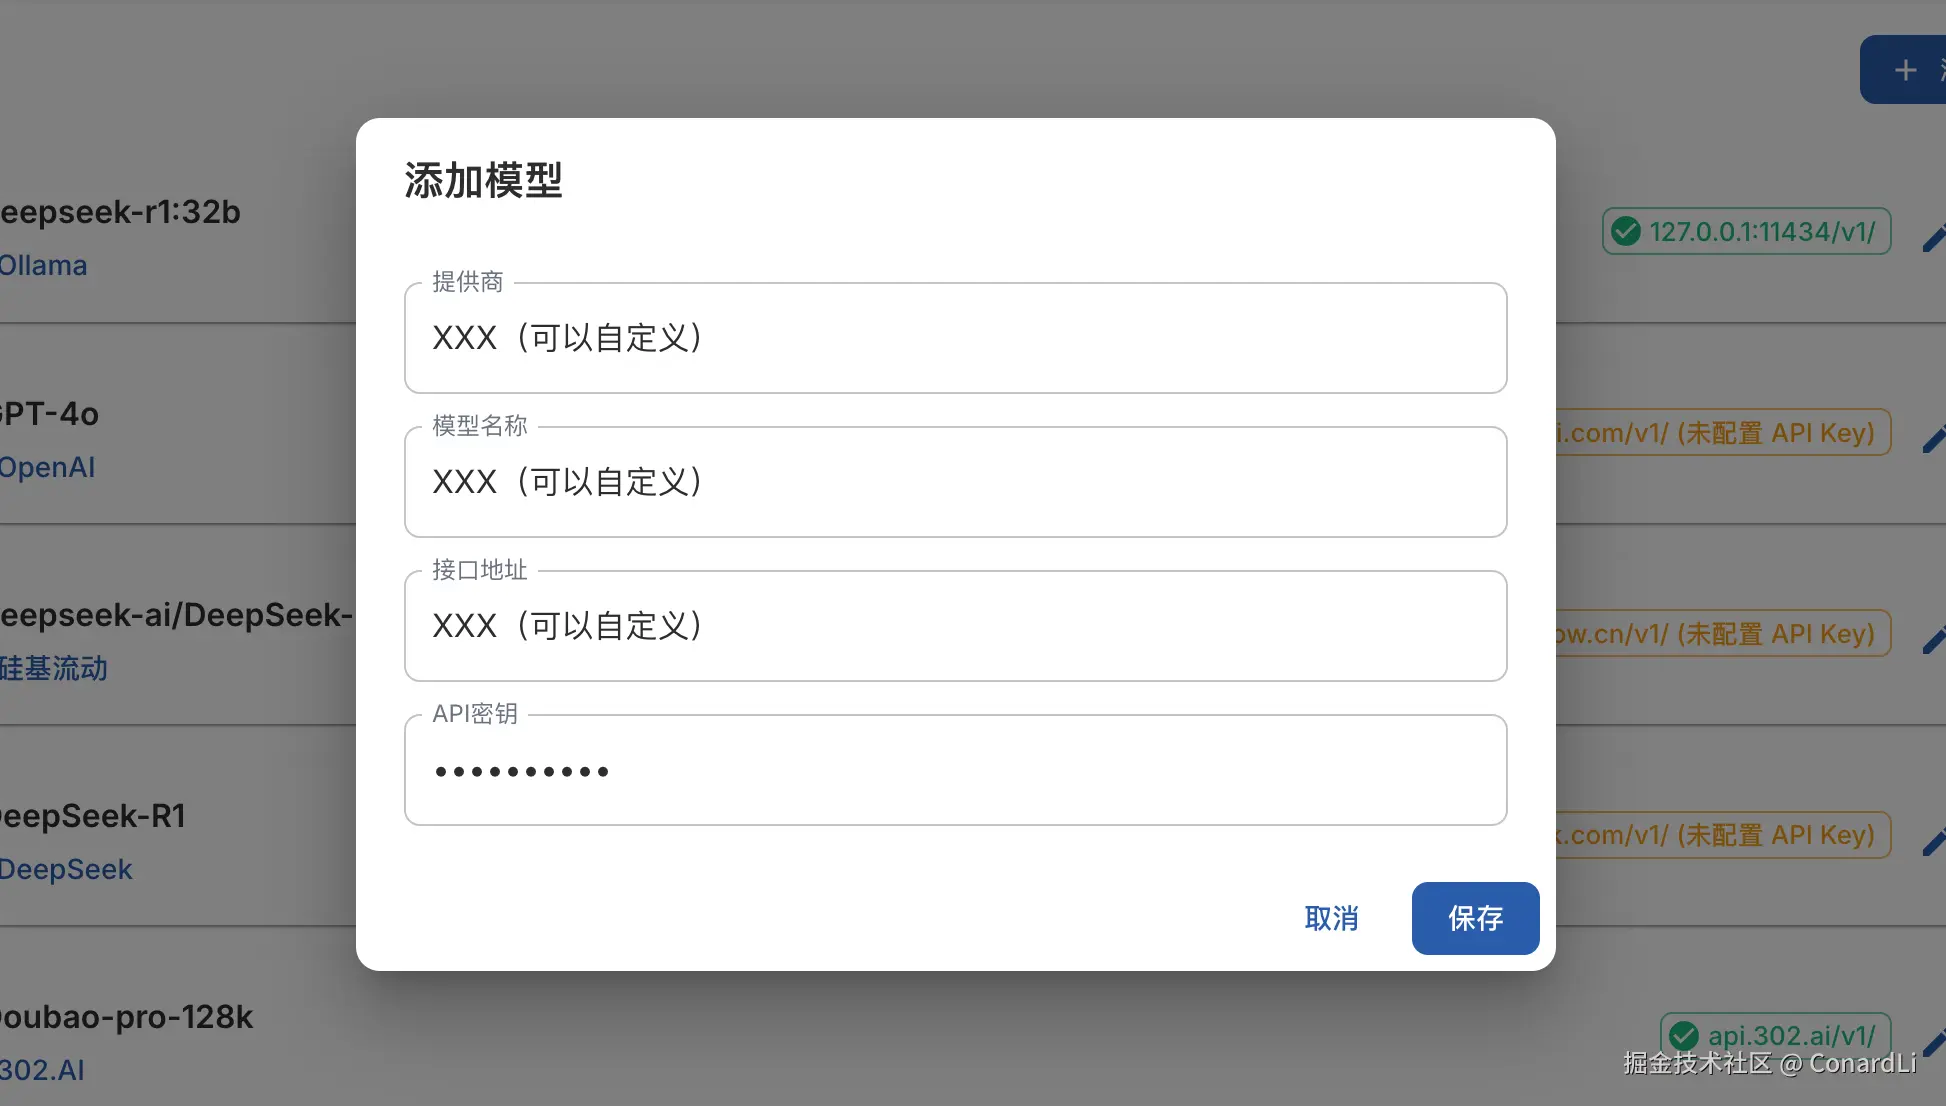Click the 添加模型 dialog title
Viewport: 1946px width, 1106px height.
[483, 181]
